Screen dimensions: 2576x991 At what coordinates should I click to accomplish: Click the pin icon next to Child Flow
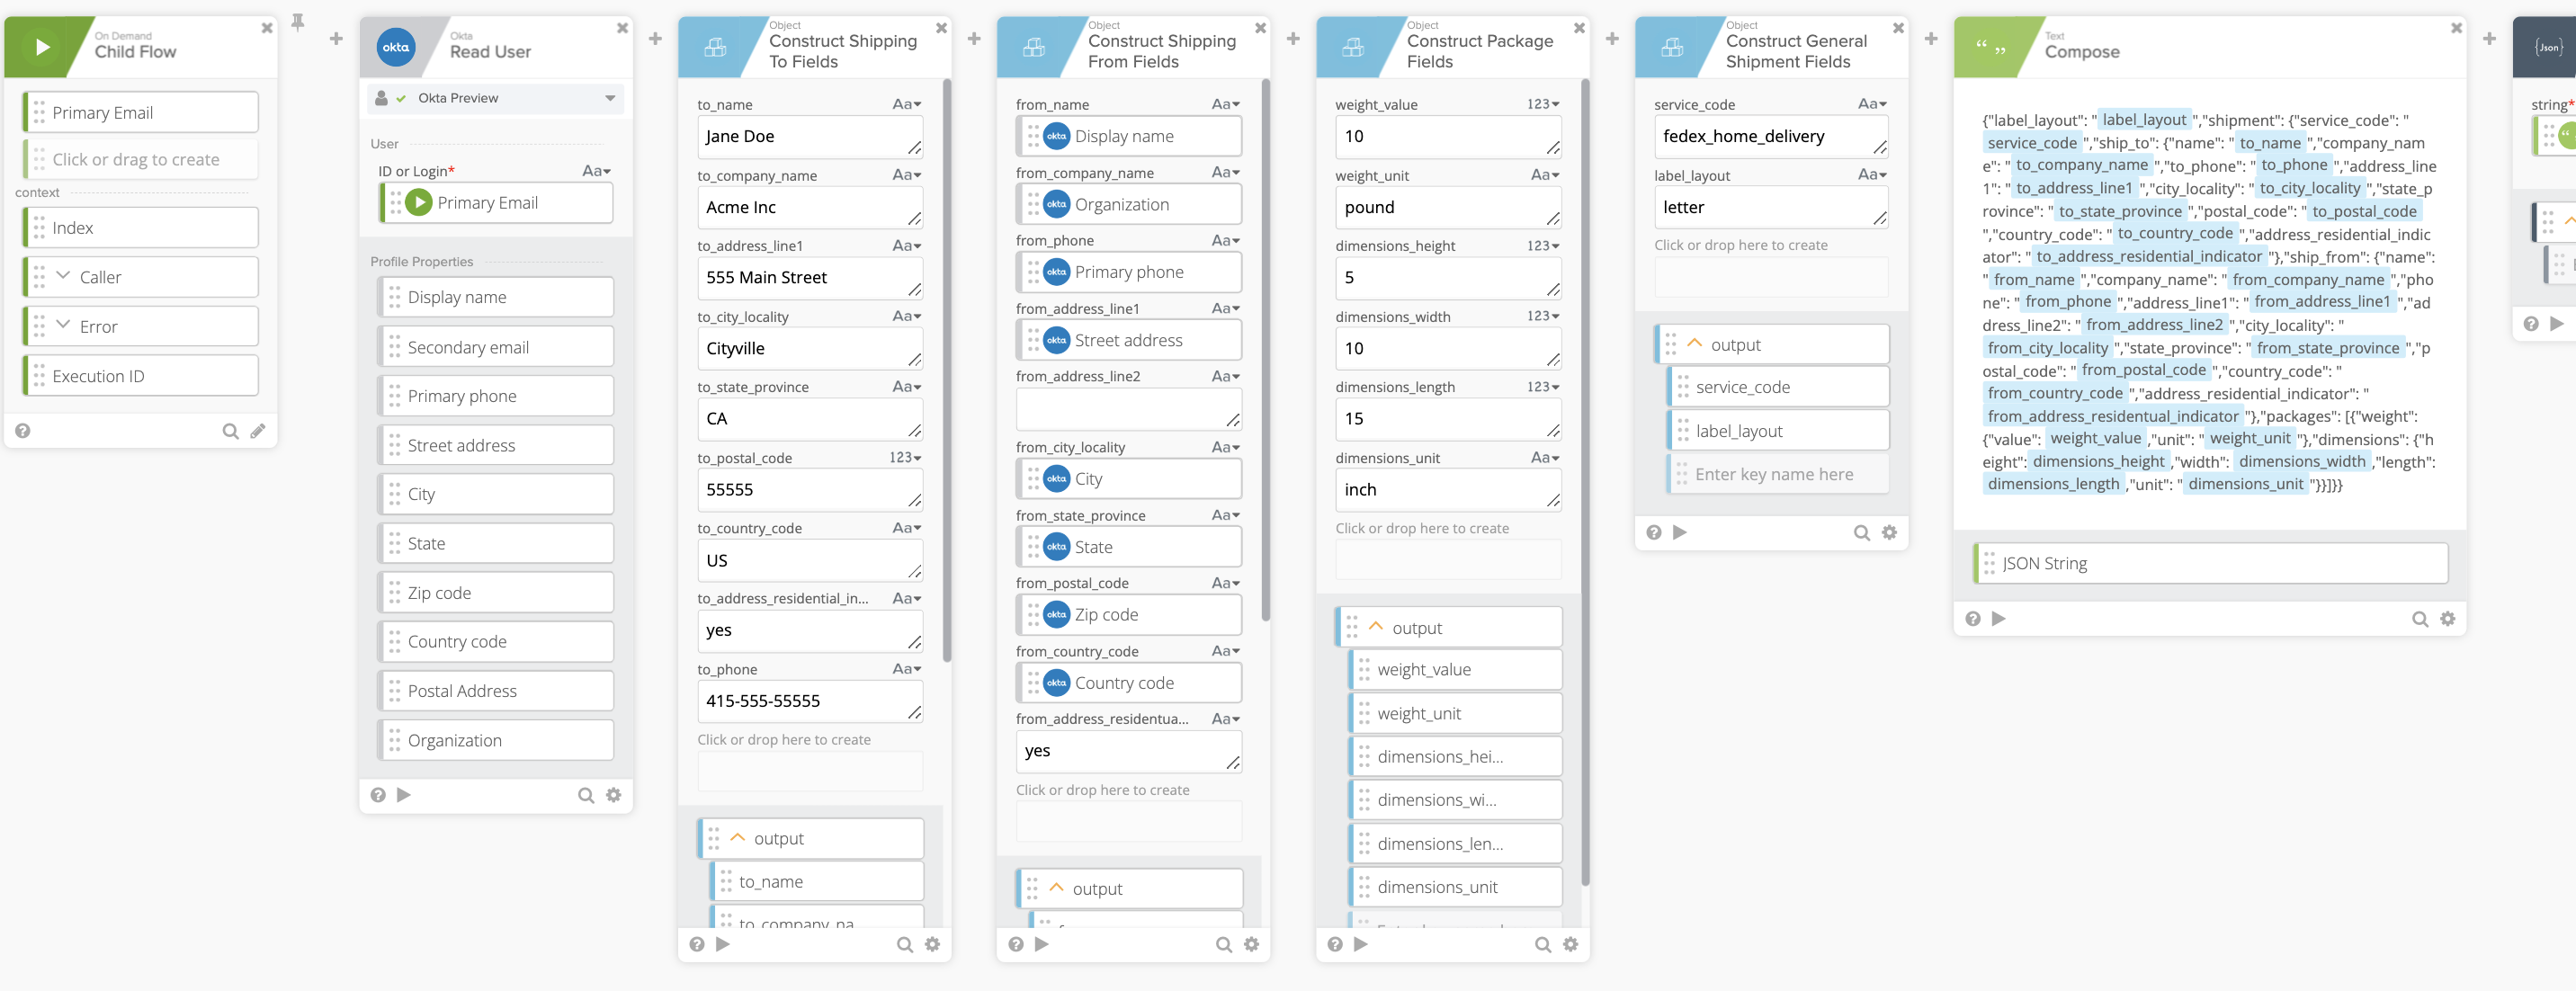[x=297, y=22]
